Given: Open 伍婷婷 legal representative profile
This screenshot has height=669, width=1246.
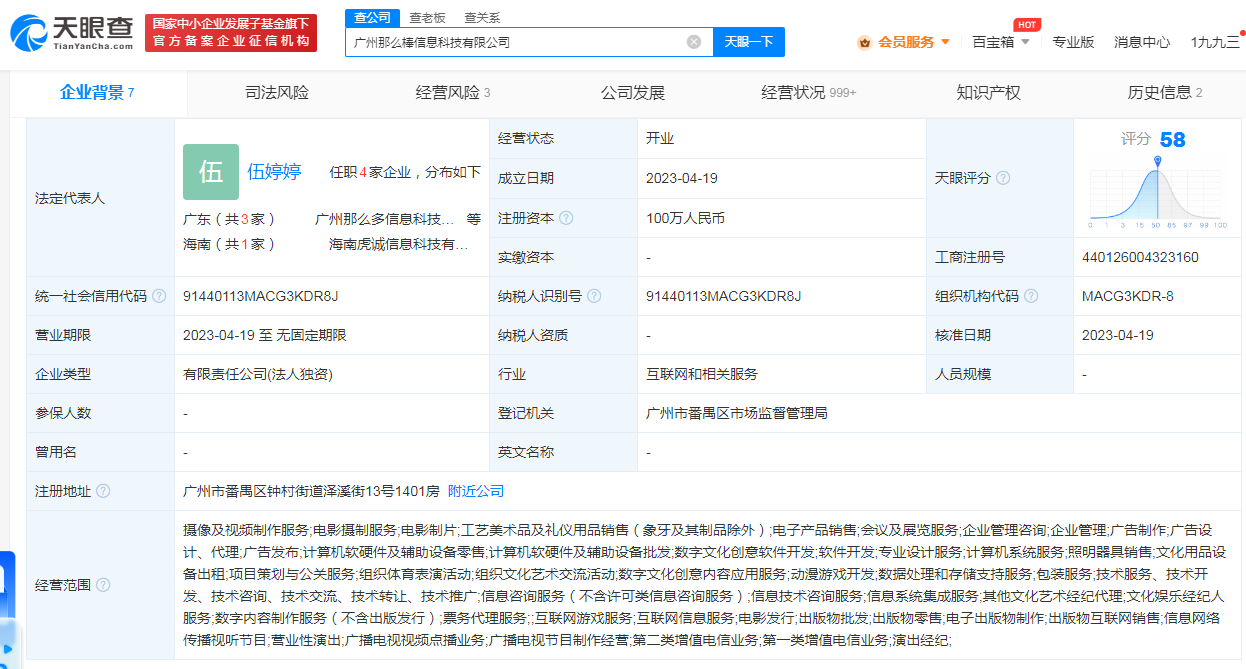Looking at the screenshot, I should [x=274, y=172].
